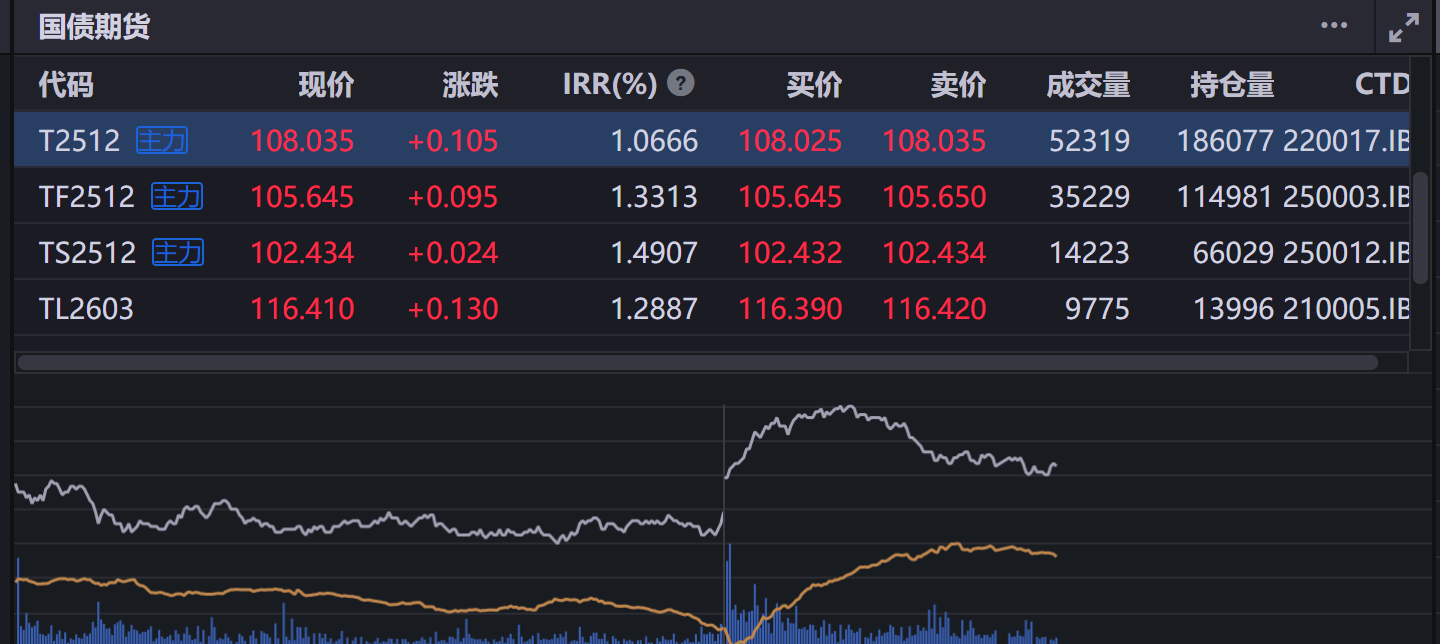1440x644 pixels.
Task: Click TS2512 current price 102.434
Action: point(302,252)
